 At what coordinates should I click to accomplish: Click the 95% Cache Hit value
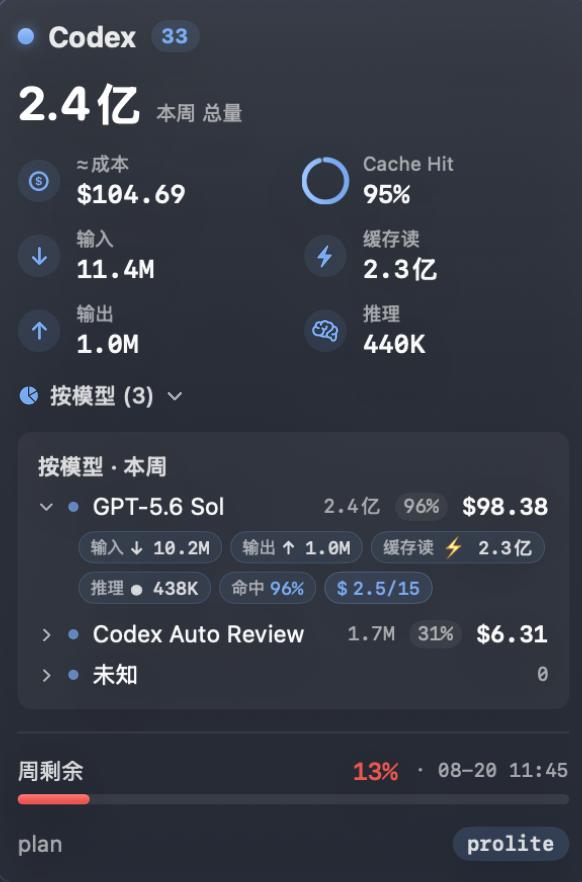[386, 195]
